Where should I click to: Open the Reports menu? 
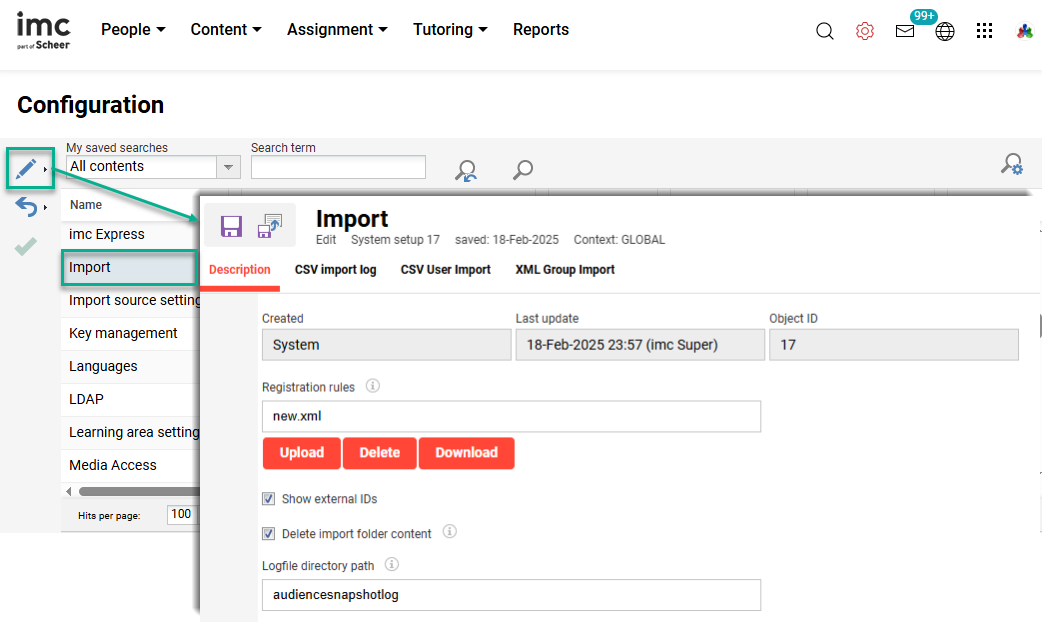pos(540,29)
